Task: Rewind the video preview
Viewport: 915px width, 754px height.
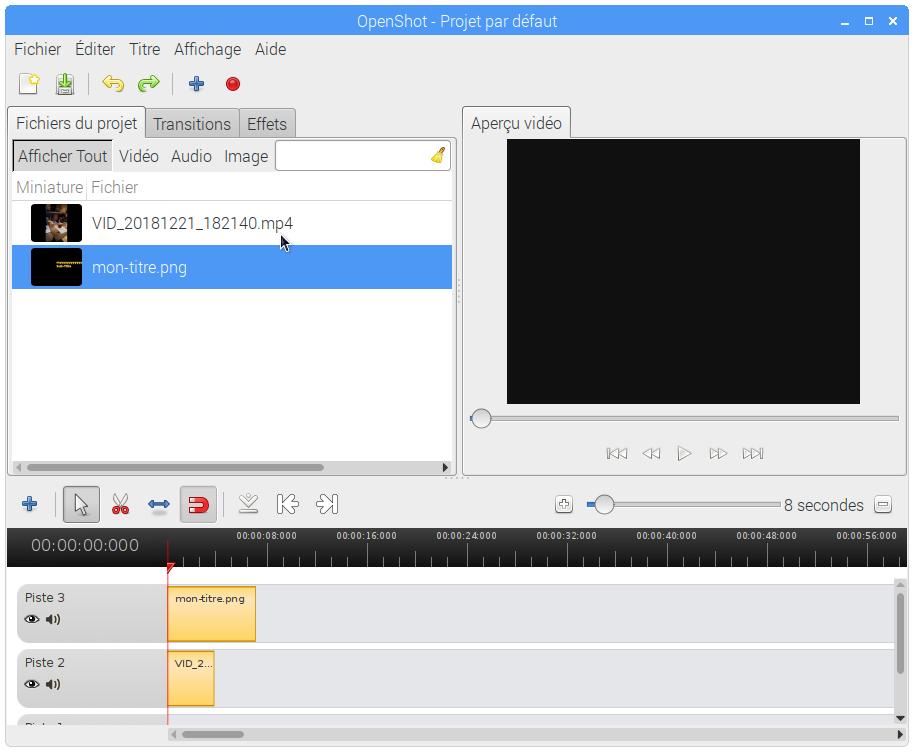Action: pos(651,453)
